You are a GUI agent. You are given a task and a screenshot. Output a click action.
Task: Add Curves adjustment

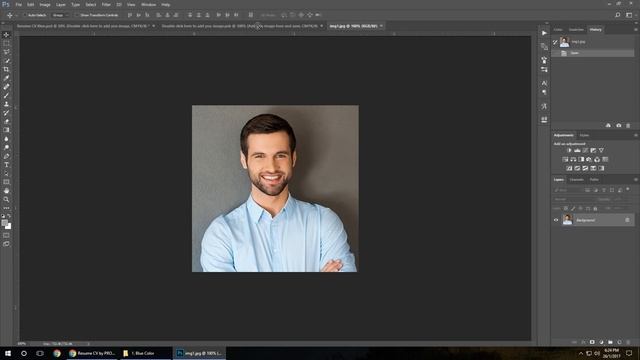point(585,150)
